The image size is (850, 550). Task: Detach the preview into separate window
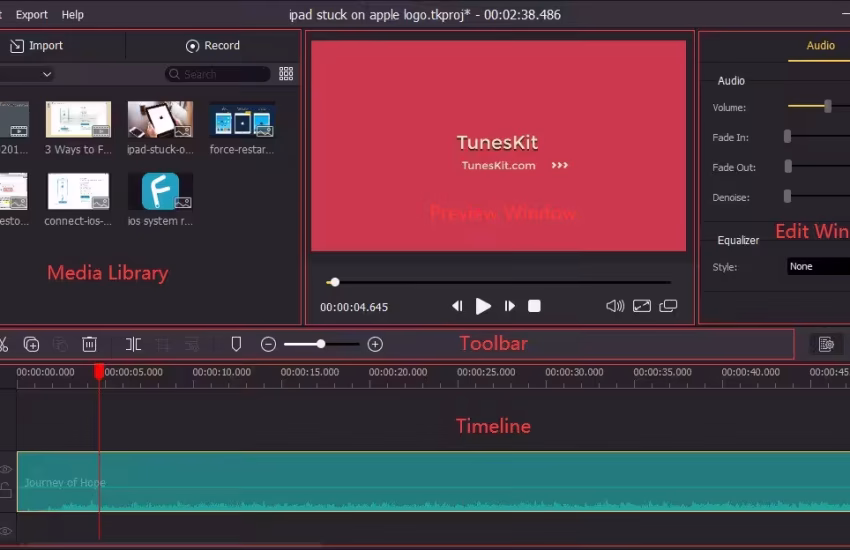coord(668,306)
